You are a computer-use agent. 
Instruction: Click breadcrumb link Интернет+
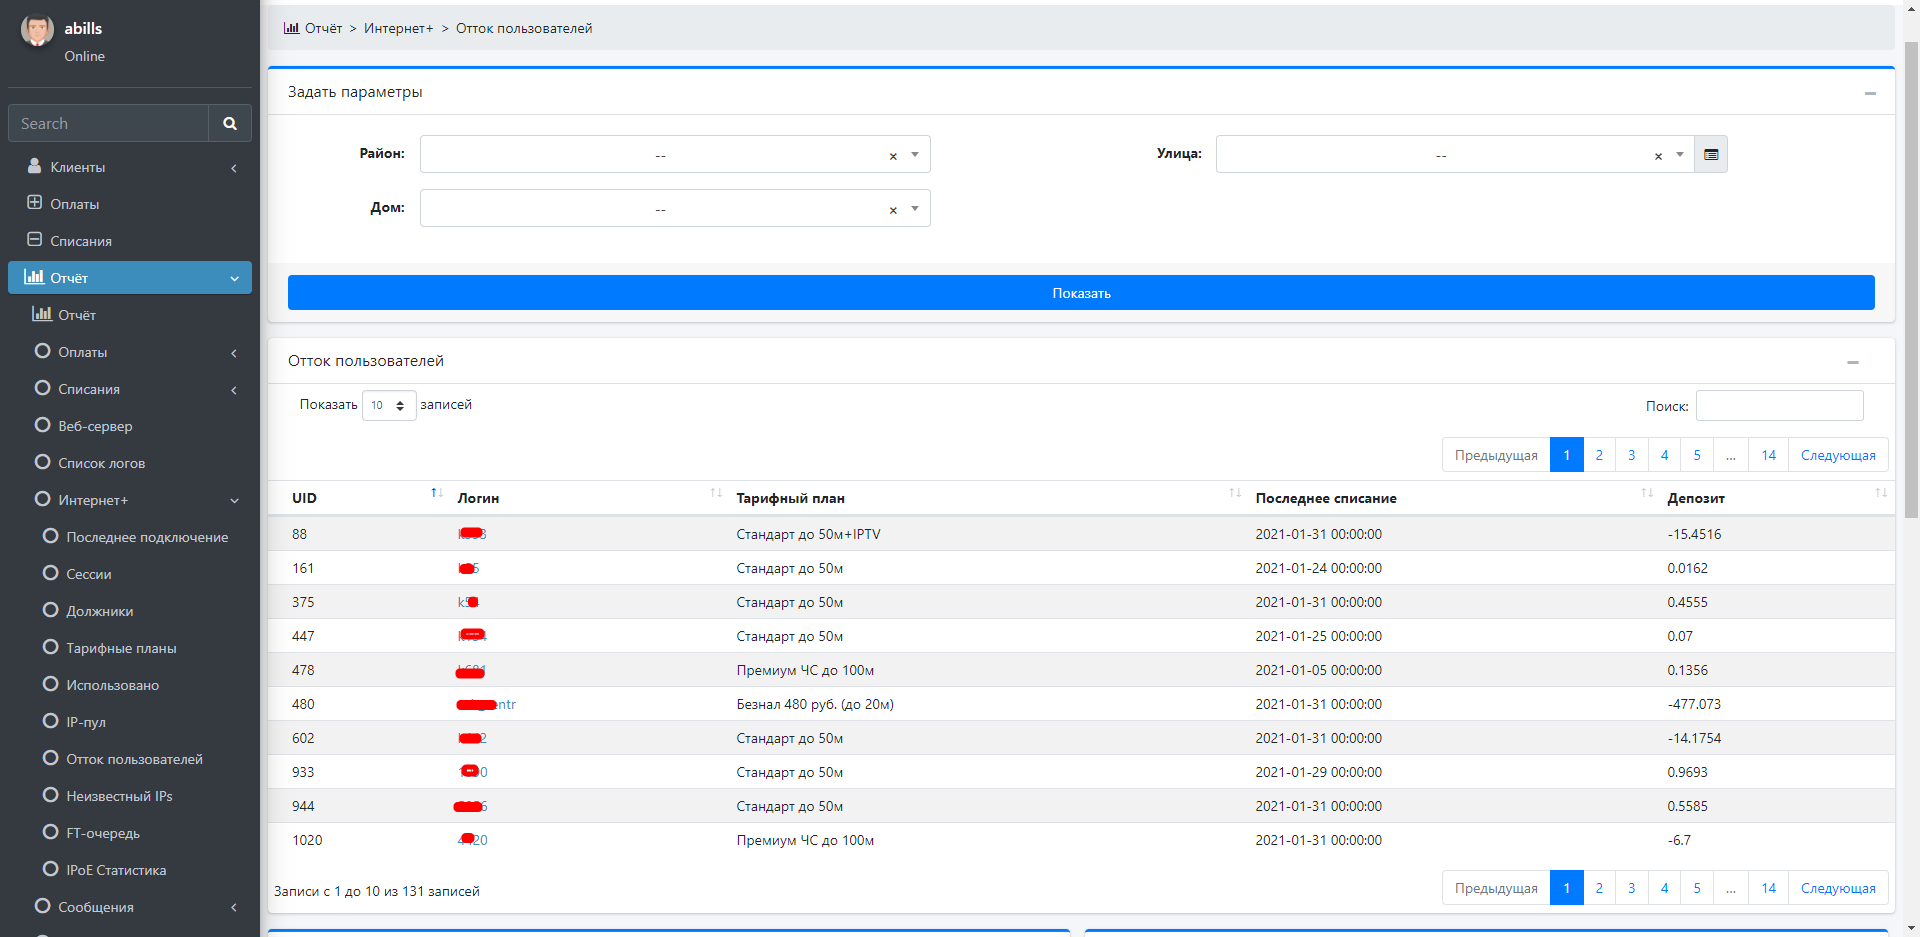pyautogui.click(x=398, y=28)
